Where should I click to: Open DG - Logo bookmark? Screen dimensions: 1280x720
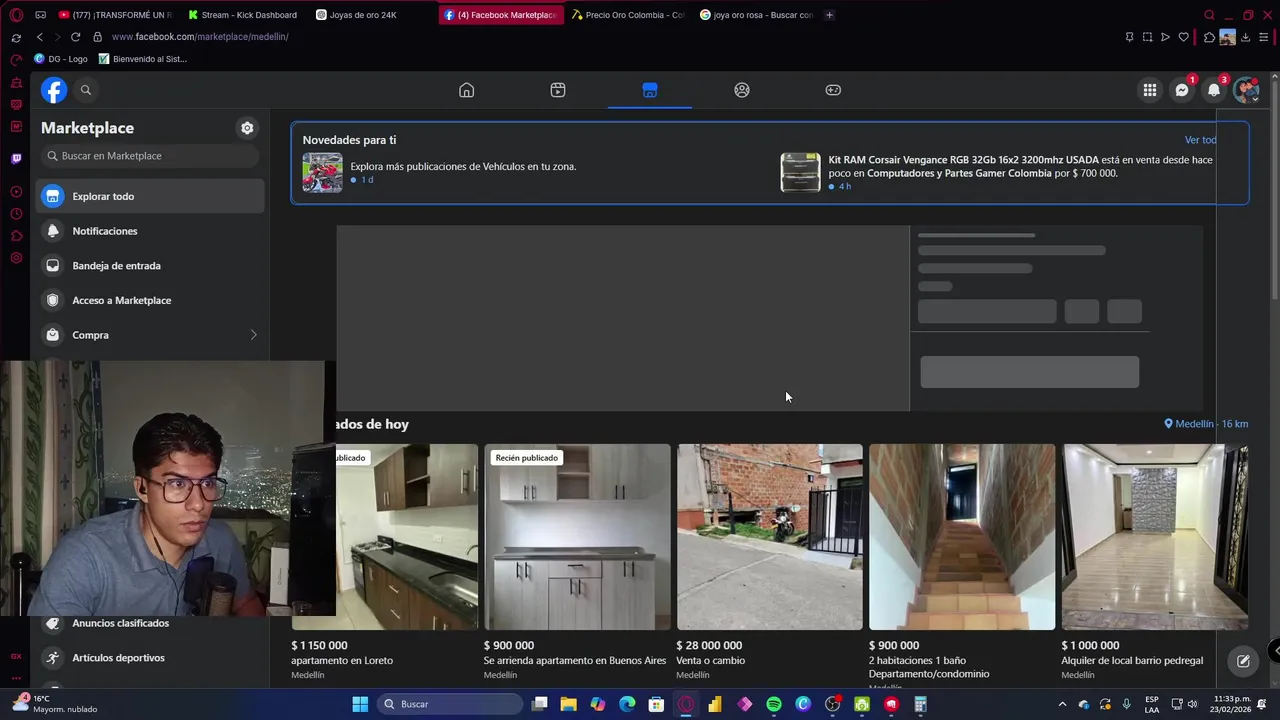pos(61,59)
